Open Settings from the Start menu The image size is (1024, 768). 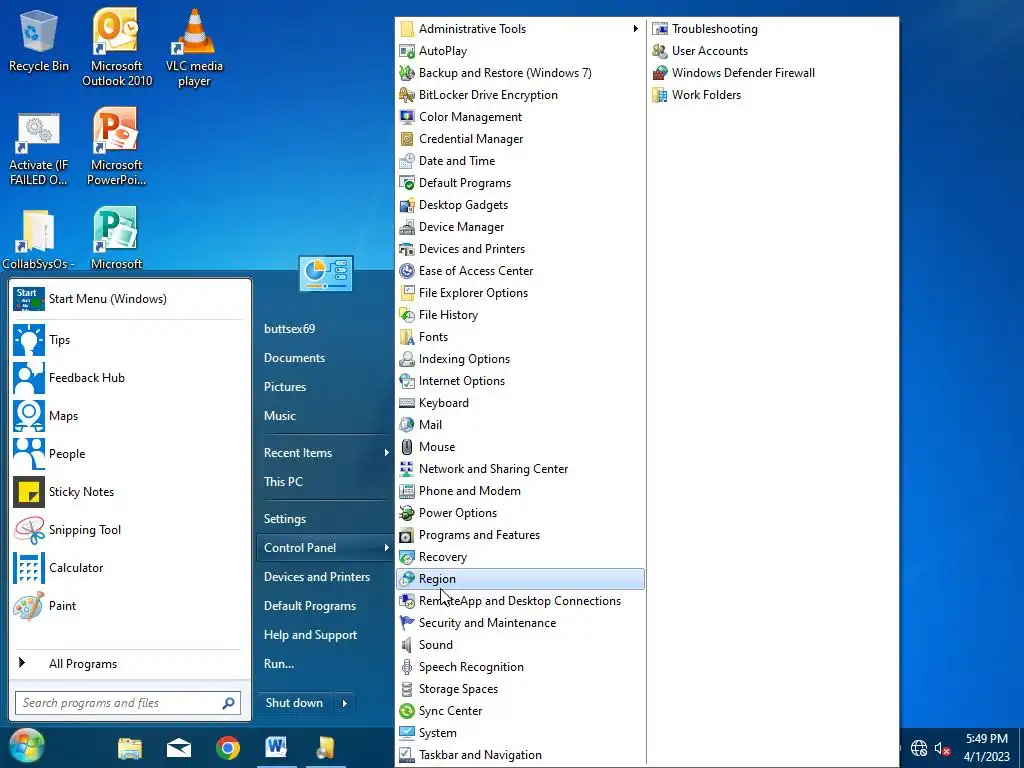tap(325, 519)
